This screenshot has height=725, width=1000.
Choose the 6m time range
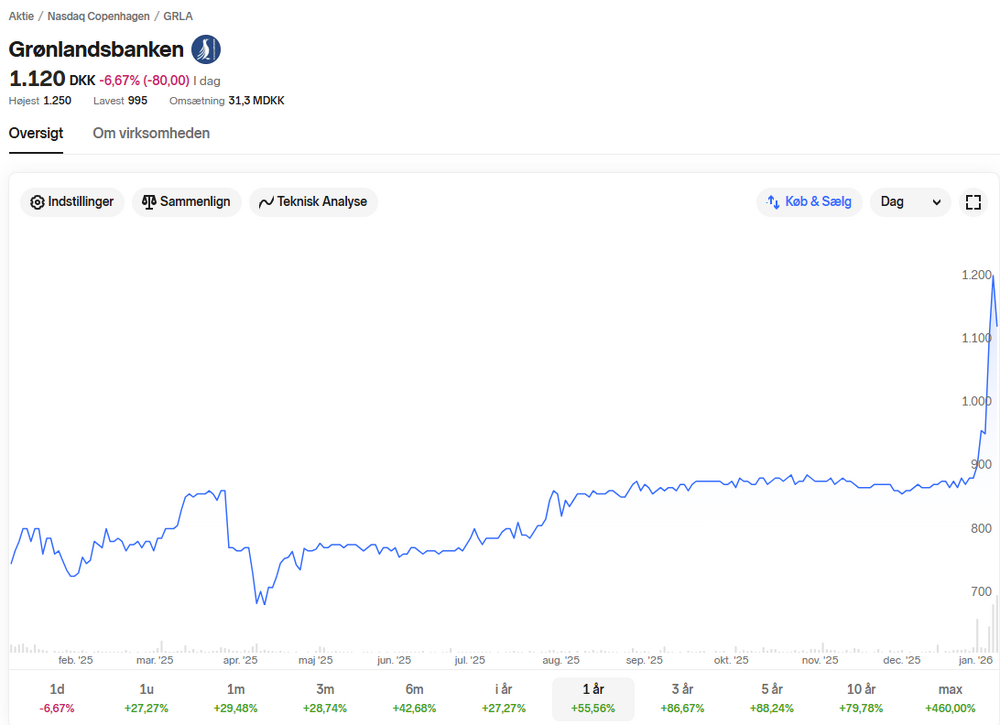click(x=414, y=698)
